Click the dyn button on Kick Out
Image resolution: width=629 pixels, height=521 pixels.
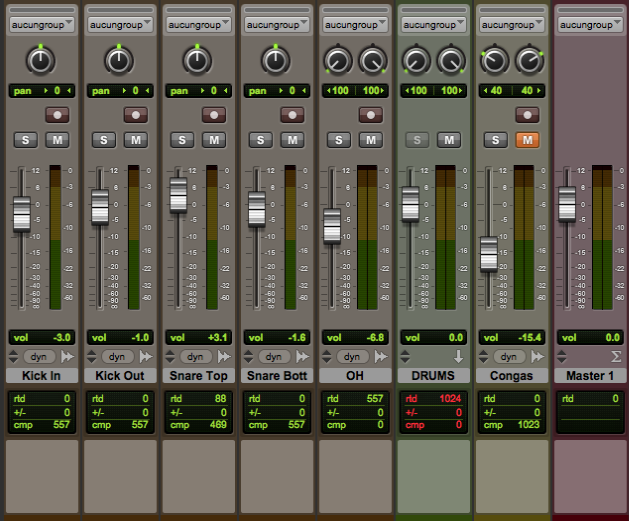(117, 356)
